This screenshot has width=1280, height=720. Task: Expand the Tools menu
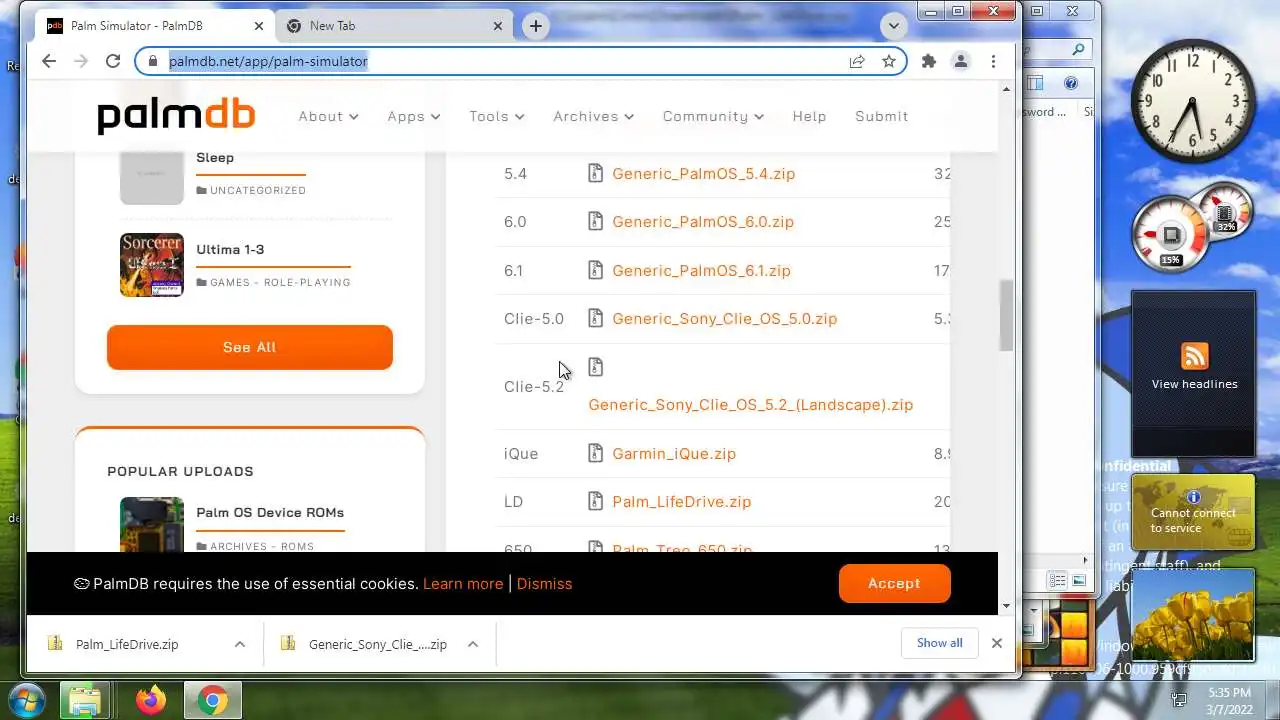(x=497, y=116)
